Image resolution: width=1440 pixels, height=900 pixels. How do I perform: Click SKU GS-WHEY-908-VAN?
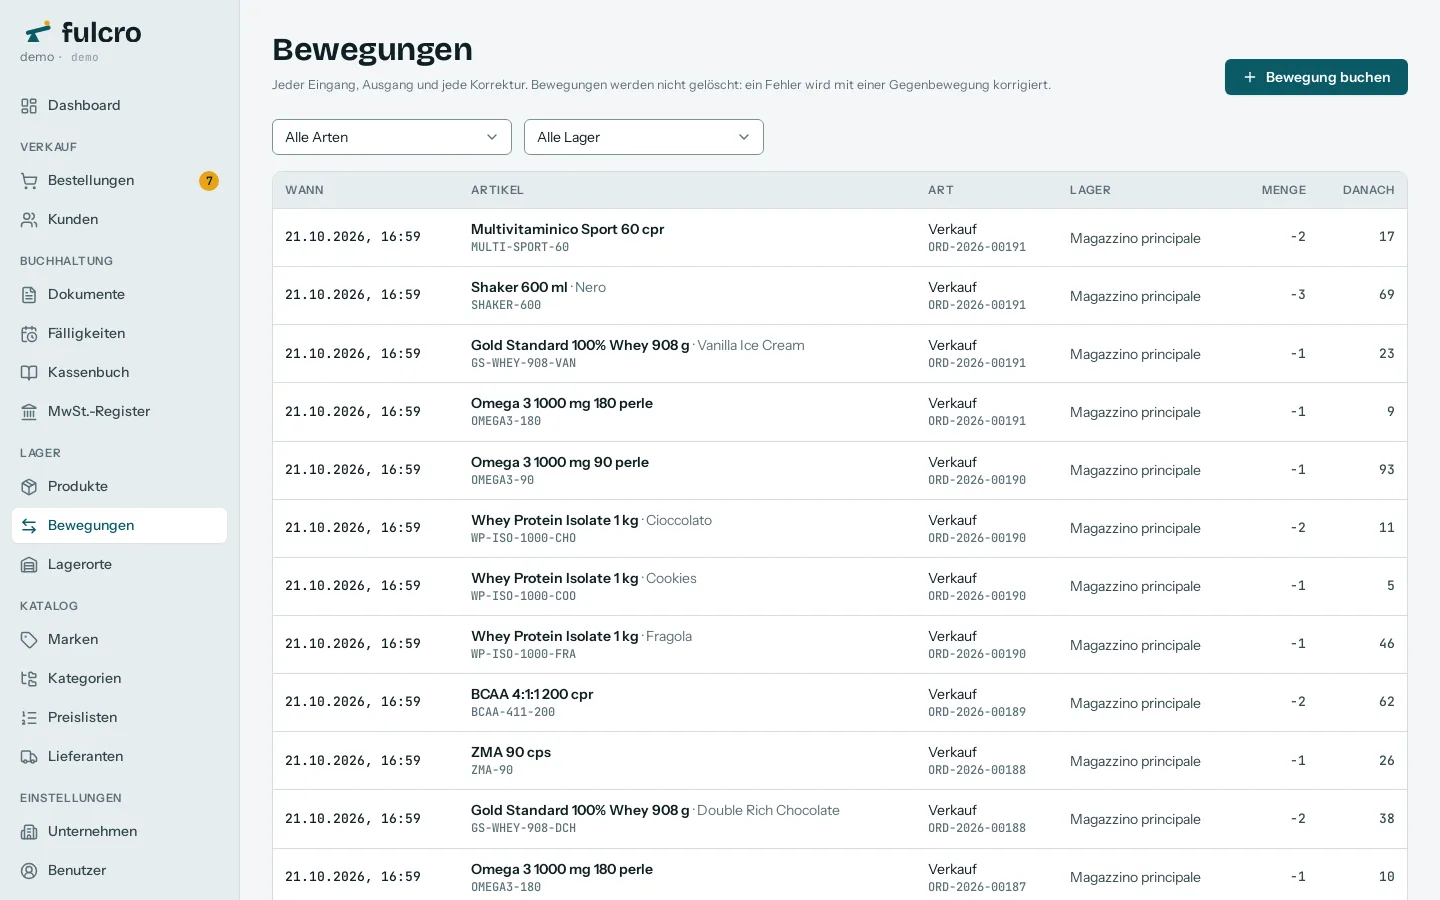tap(523, 364)
